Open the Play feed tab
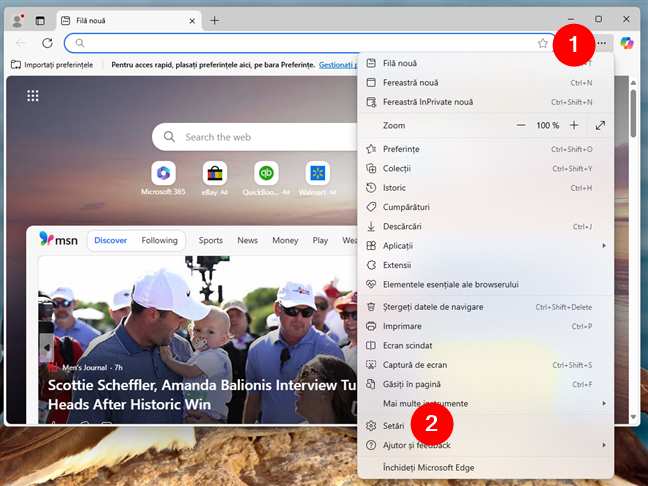Viewport: 648px width, 486px height. tap(320, 241)
